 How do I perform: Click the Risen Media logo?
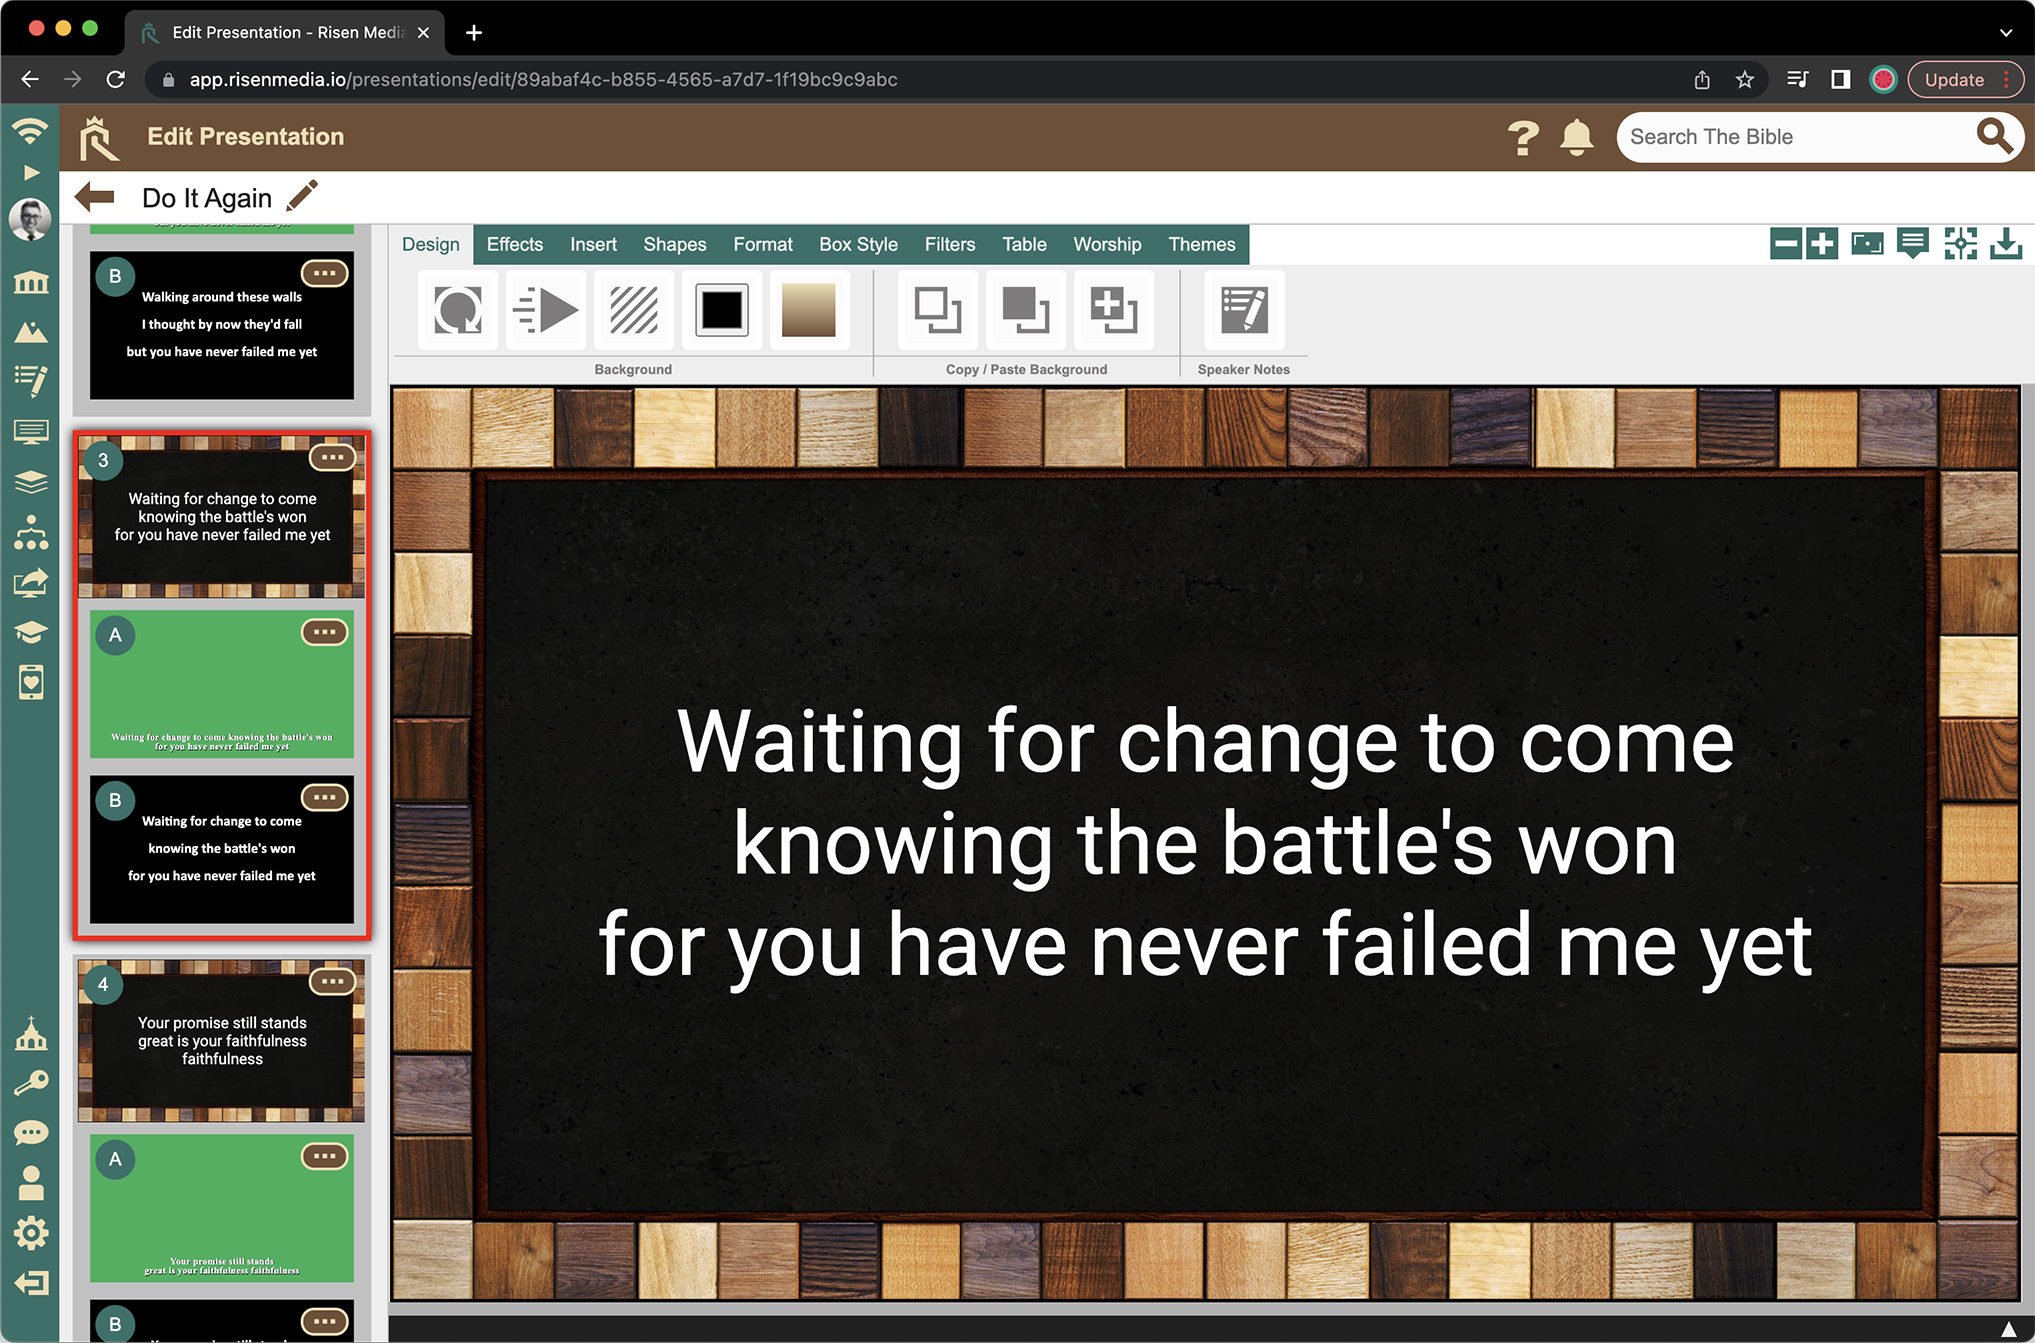[99, 138]
